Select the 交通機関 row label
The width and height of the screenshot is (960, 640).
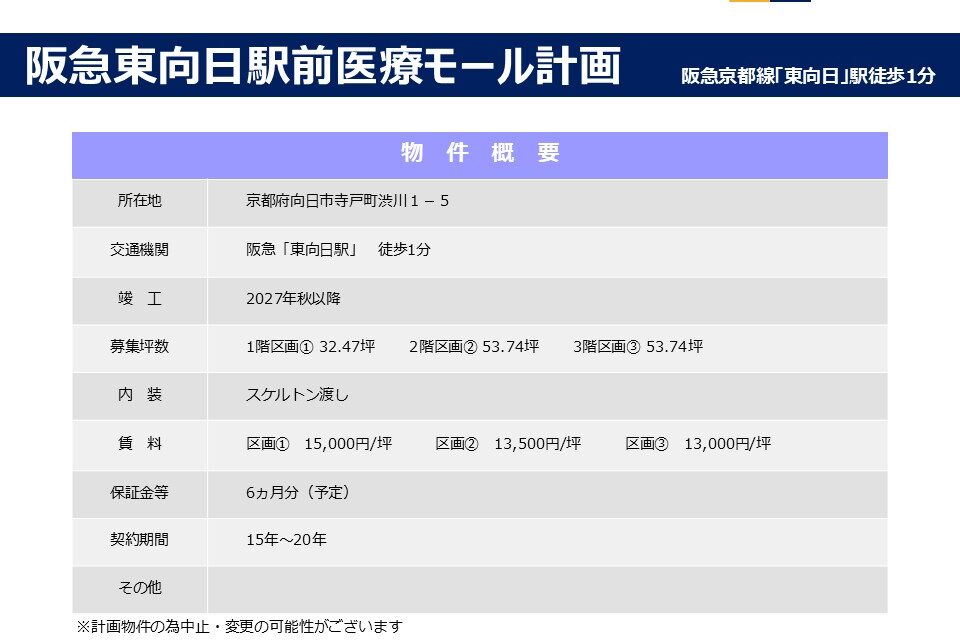click(x=140, y=250)
